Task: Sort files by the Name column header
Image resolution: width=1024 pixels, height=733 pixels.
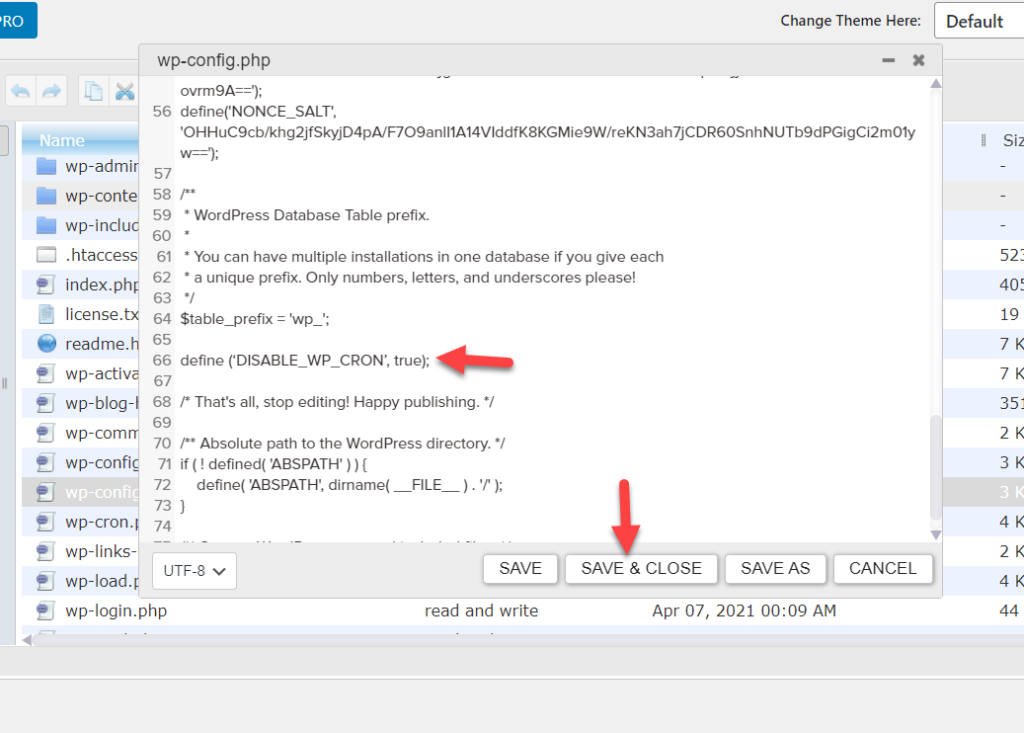Action: pos(62,140)
